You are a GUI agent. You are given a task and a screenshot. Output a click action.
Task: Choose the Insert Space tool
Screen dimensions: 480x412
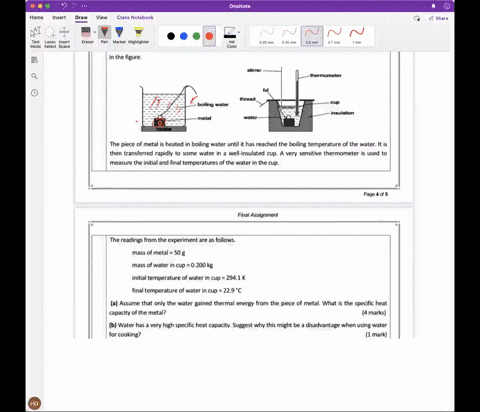64,37
